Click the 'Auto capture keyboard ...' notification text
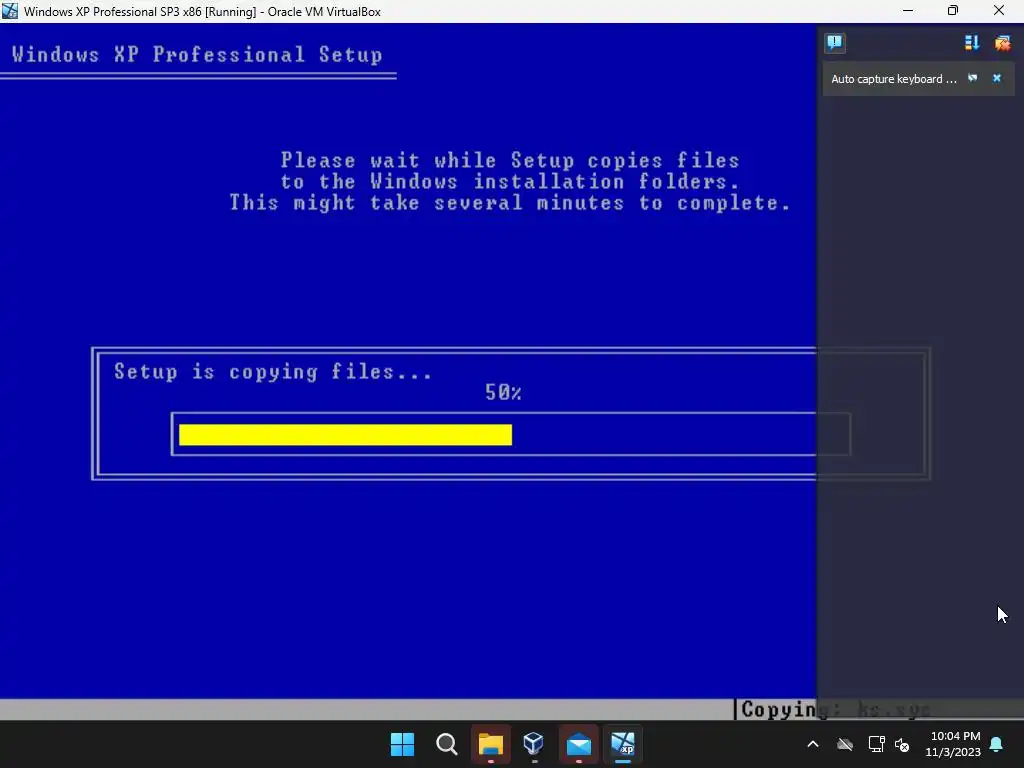1024x768 pixels. click(893, 79)
